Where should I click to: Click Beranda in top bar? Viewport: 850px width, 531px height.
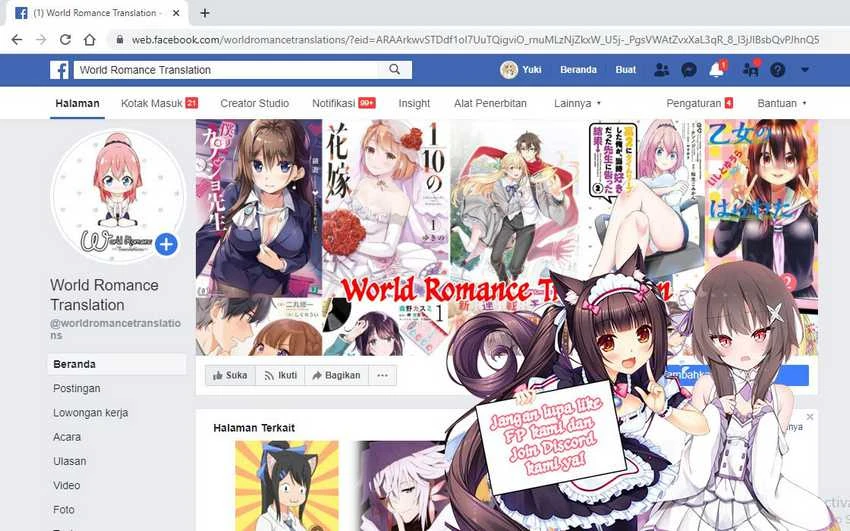578,70
